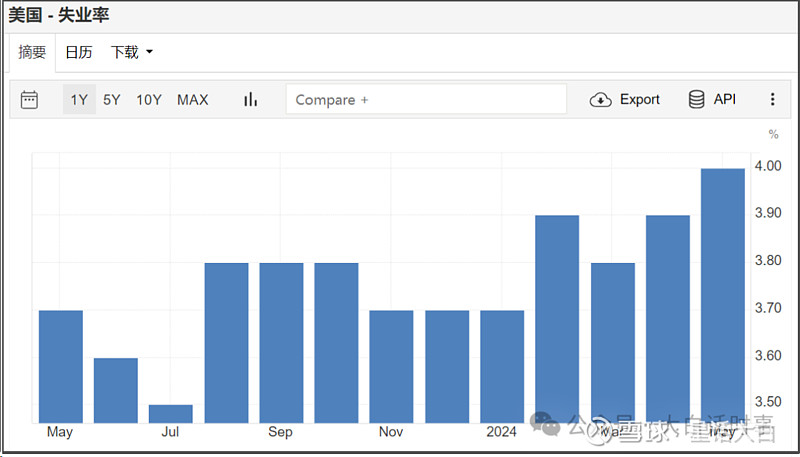800x457 pixels.
Task: Open the calendar date picker icon
Action: click(x=29, y=99)
